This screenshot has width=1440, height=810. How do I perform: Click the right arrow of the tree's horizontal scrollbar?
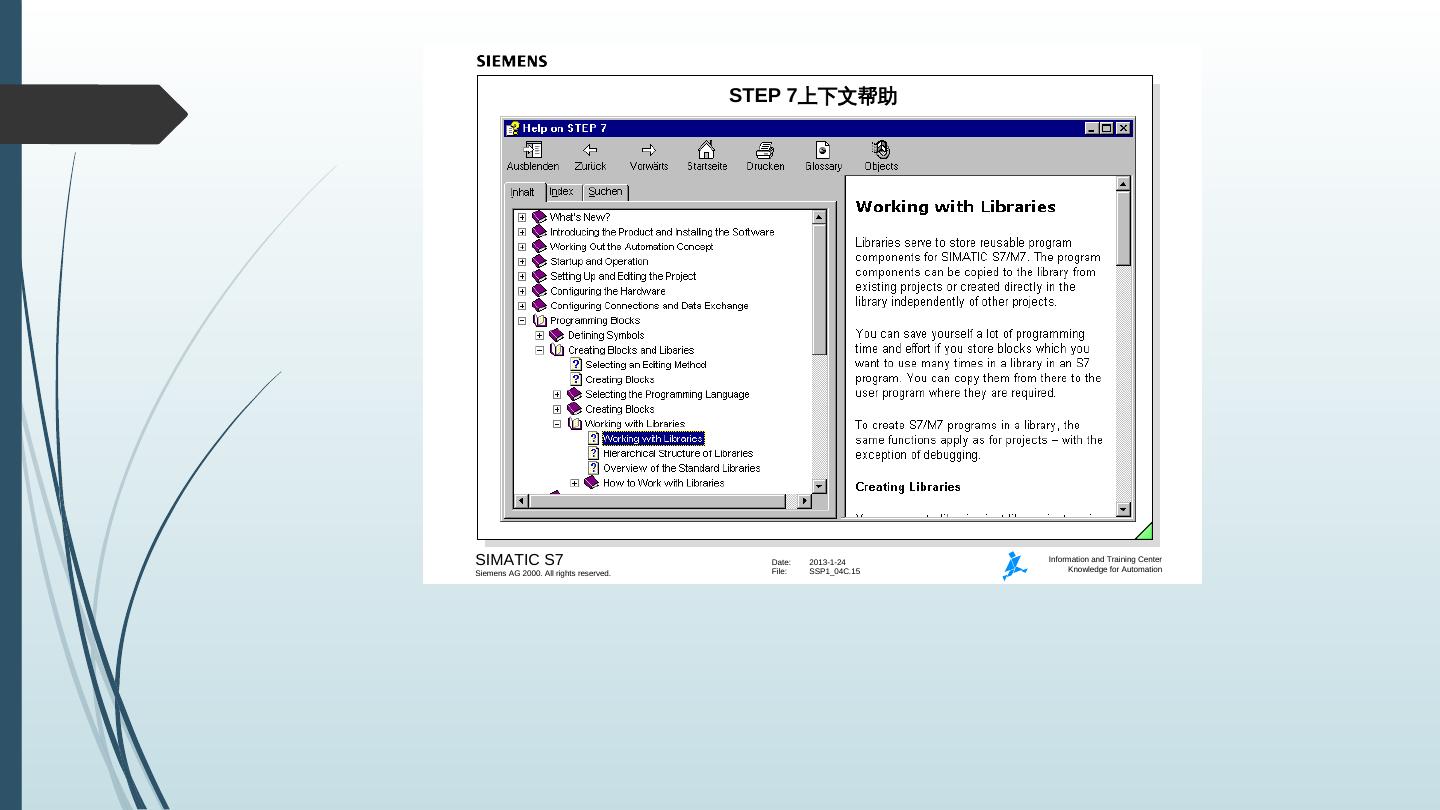[x=805, y=501]
